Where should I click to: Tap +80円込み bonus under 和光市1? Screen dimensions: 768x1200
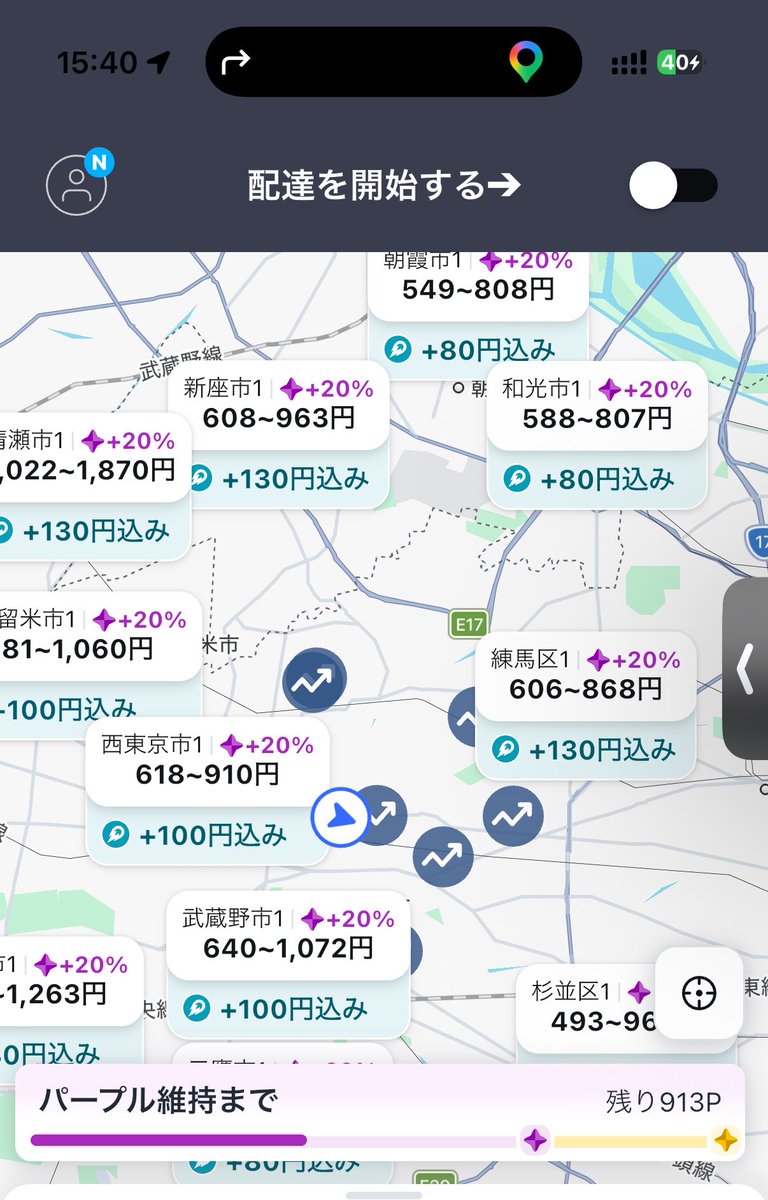606,479
